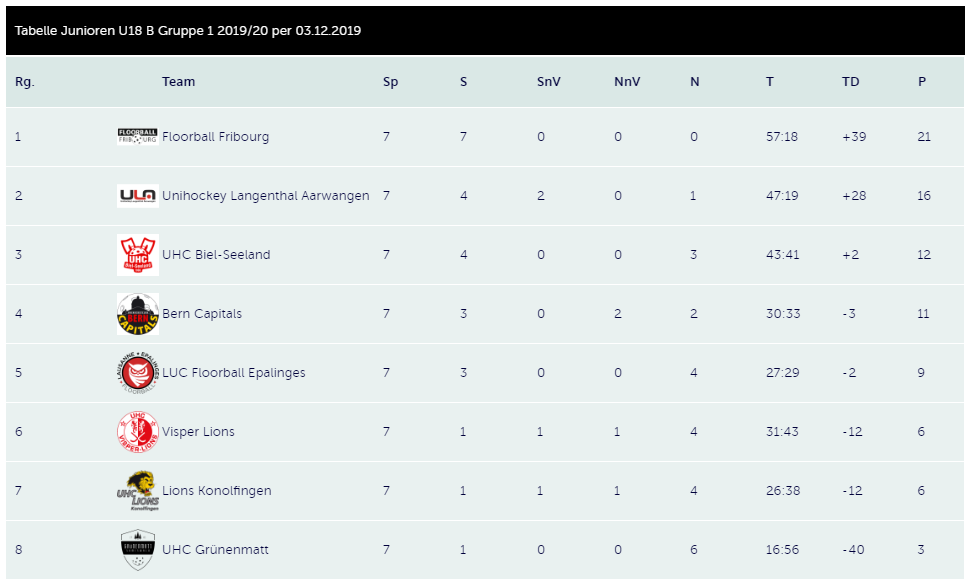Screen dimensions: 971x585
Task: Click the LUC Floorball Epalinges owl logo
Action: [x=137, y=373]
